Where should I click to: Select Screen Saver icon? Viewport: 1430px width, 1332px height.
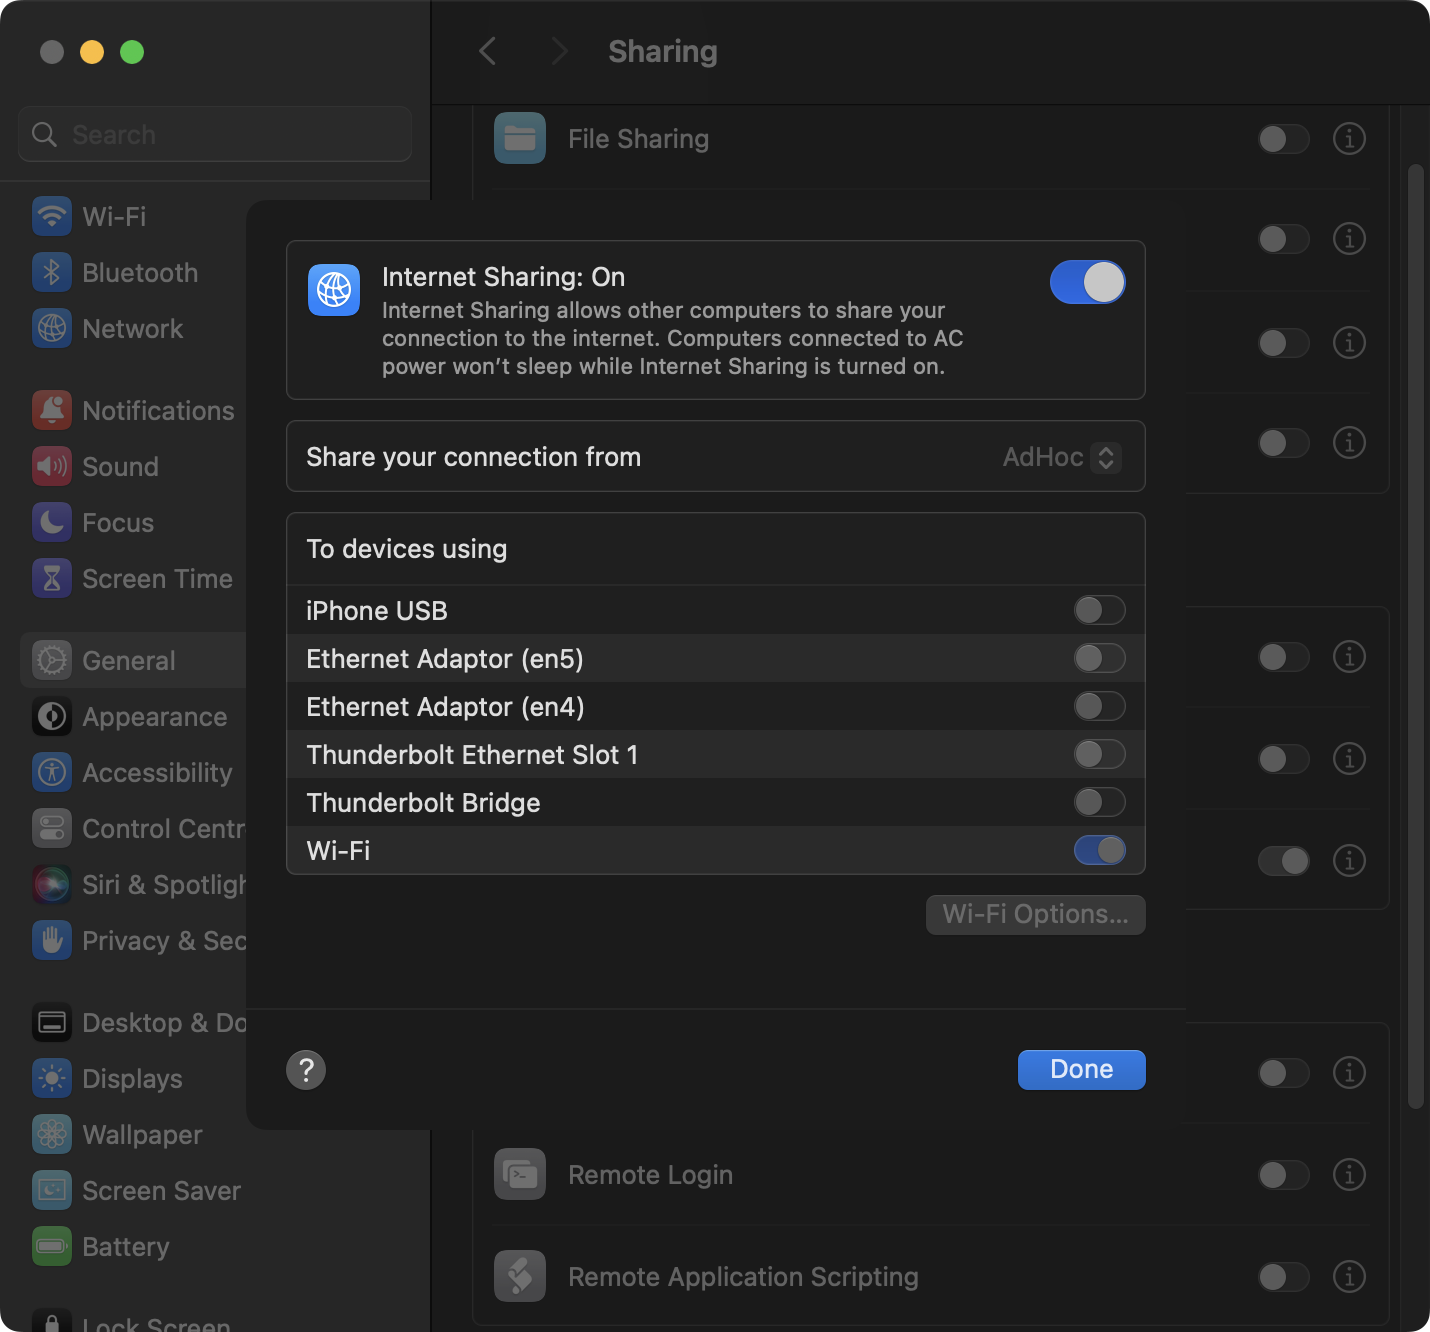click(x=52, y=1190)
